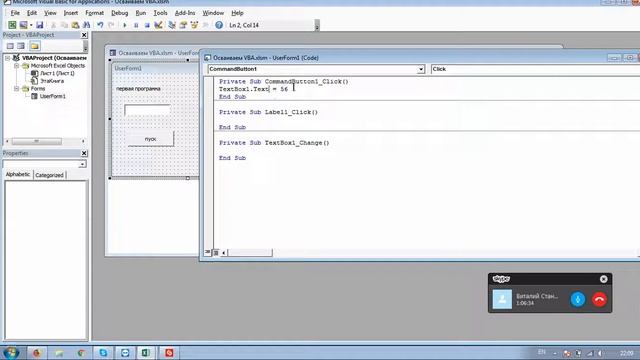Click the Private Sub TextBox1_Change() line

pyautogui.click(x=274, y=143)
